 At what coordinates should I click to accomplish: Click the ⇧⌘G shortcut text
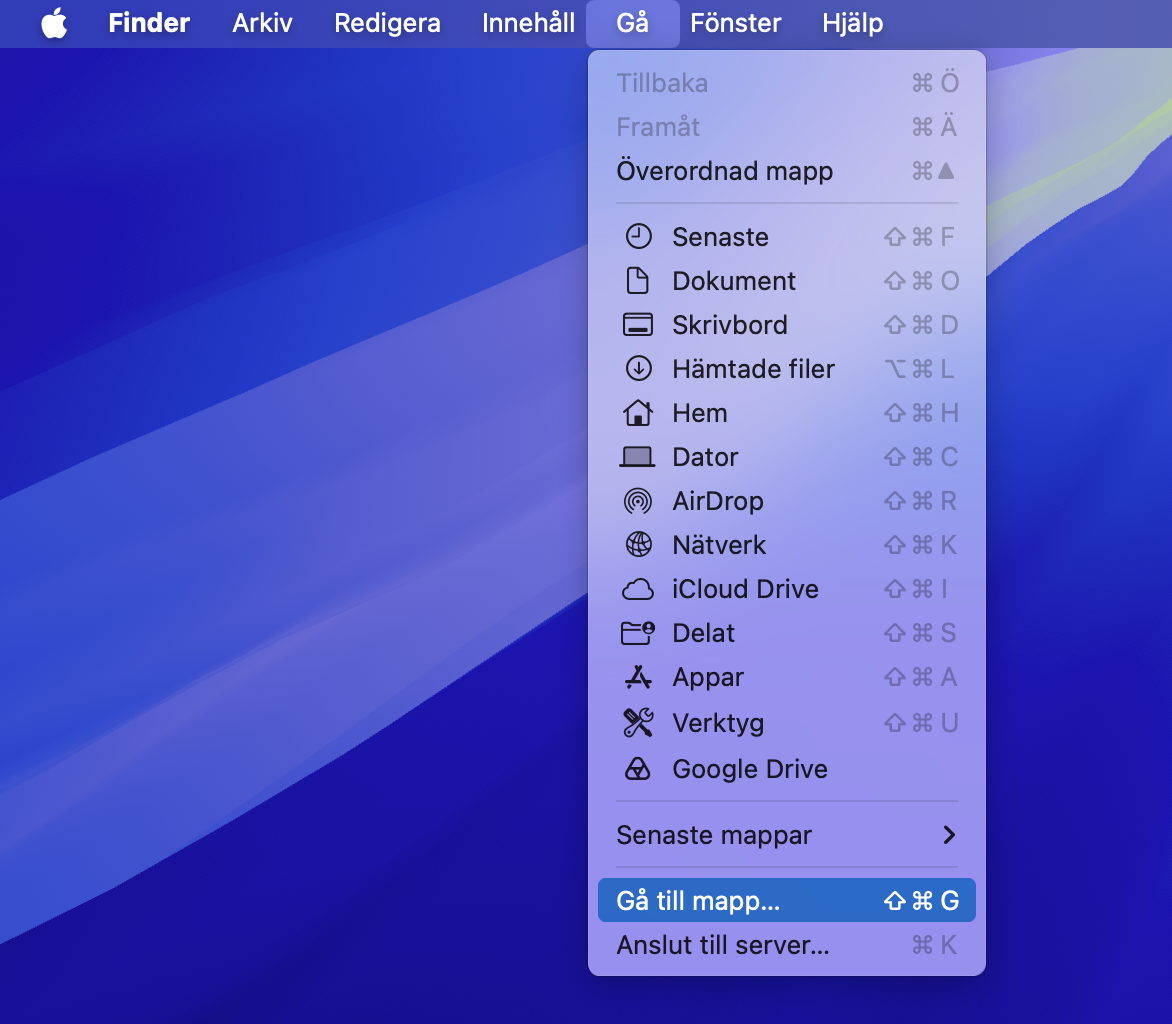click(921, 901)
